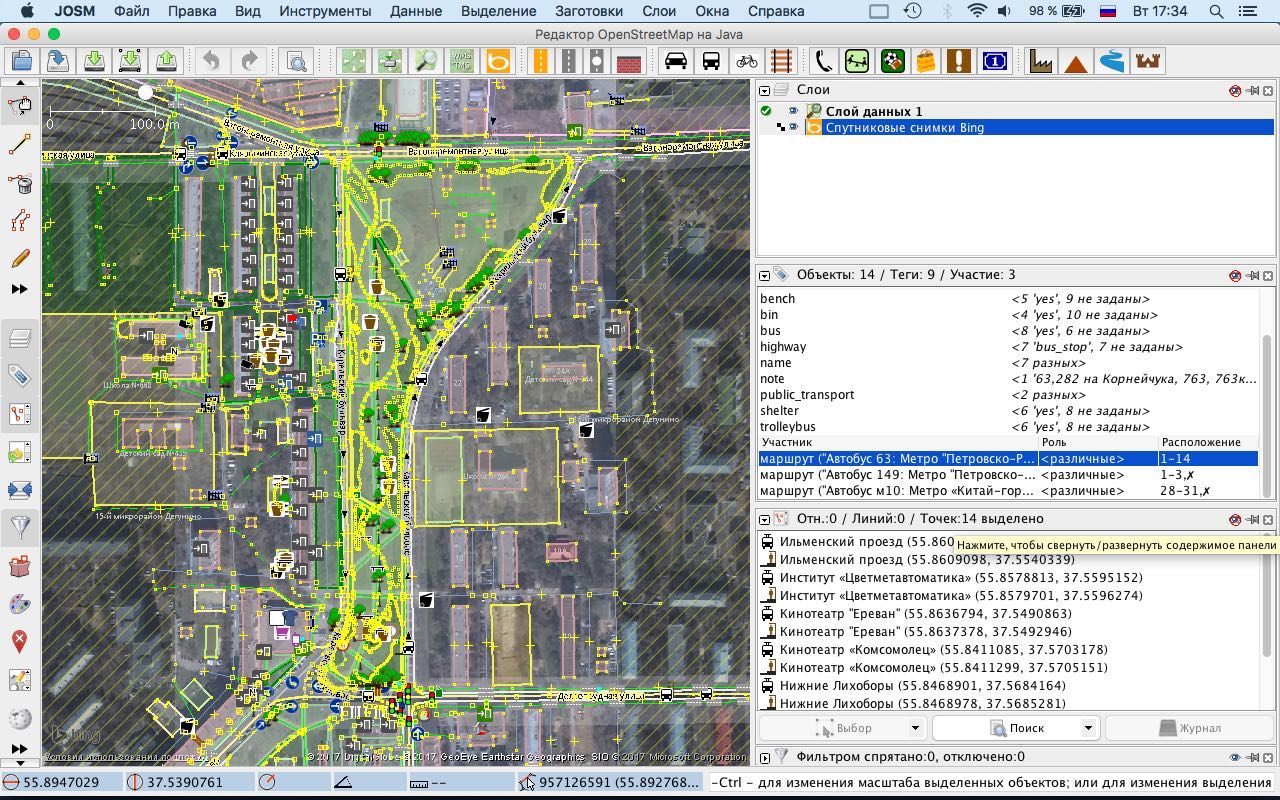1280x800 pixels.
Task: Click the map scale slider white knob
Action: (x=146, y=92)
